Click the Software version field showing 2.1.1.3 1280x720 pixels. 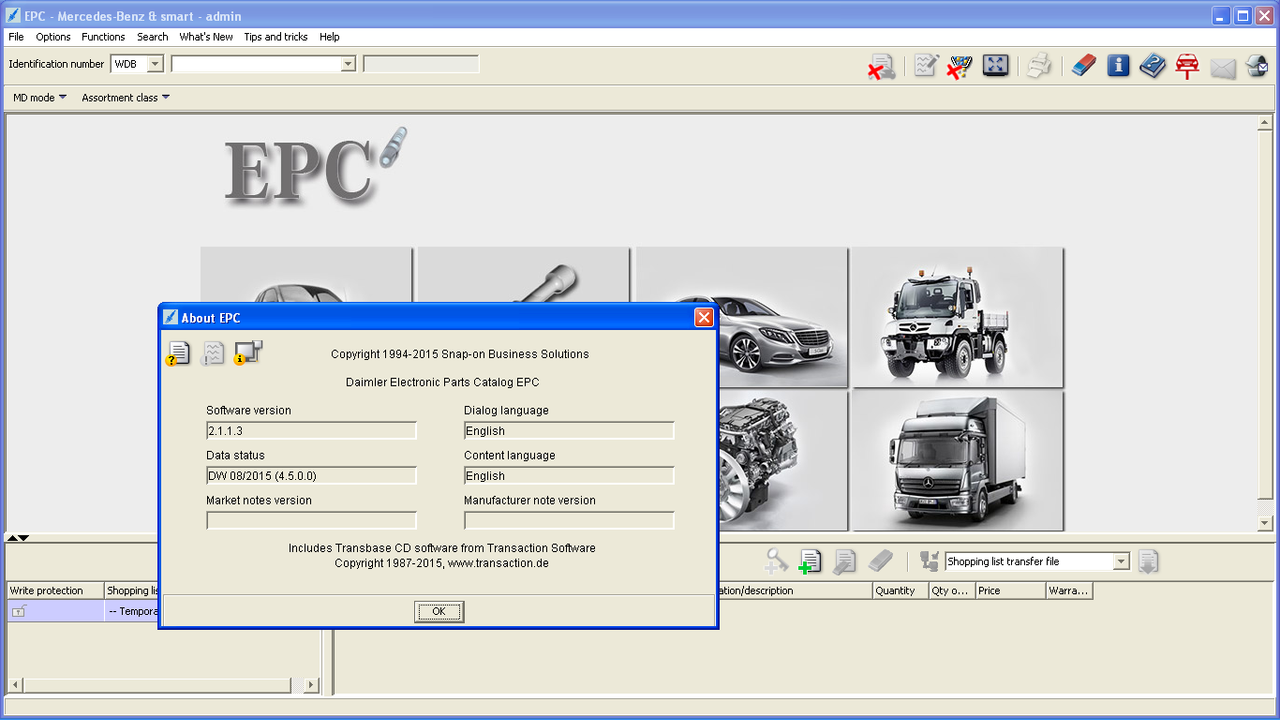[311, 431]
